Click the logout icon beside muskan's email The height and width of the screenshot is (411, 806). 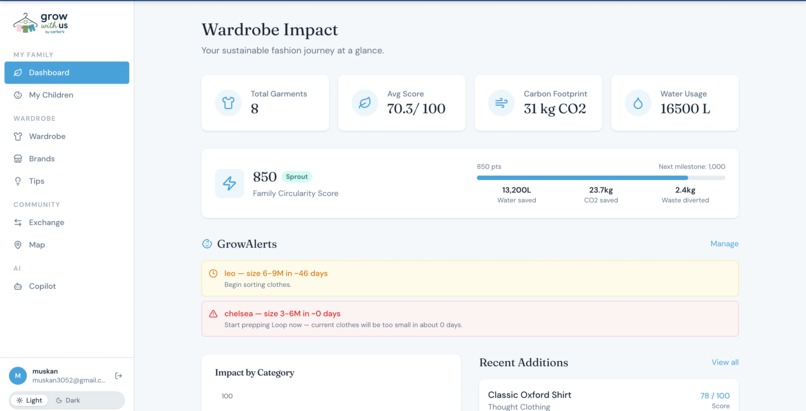coord(118,376)
